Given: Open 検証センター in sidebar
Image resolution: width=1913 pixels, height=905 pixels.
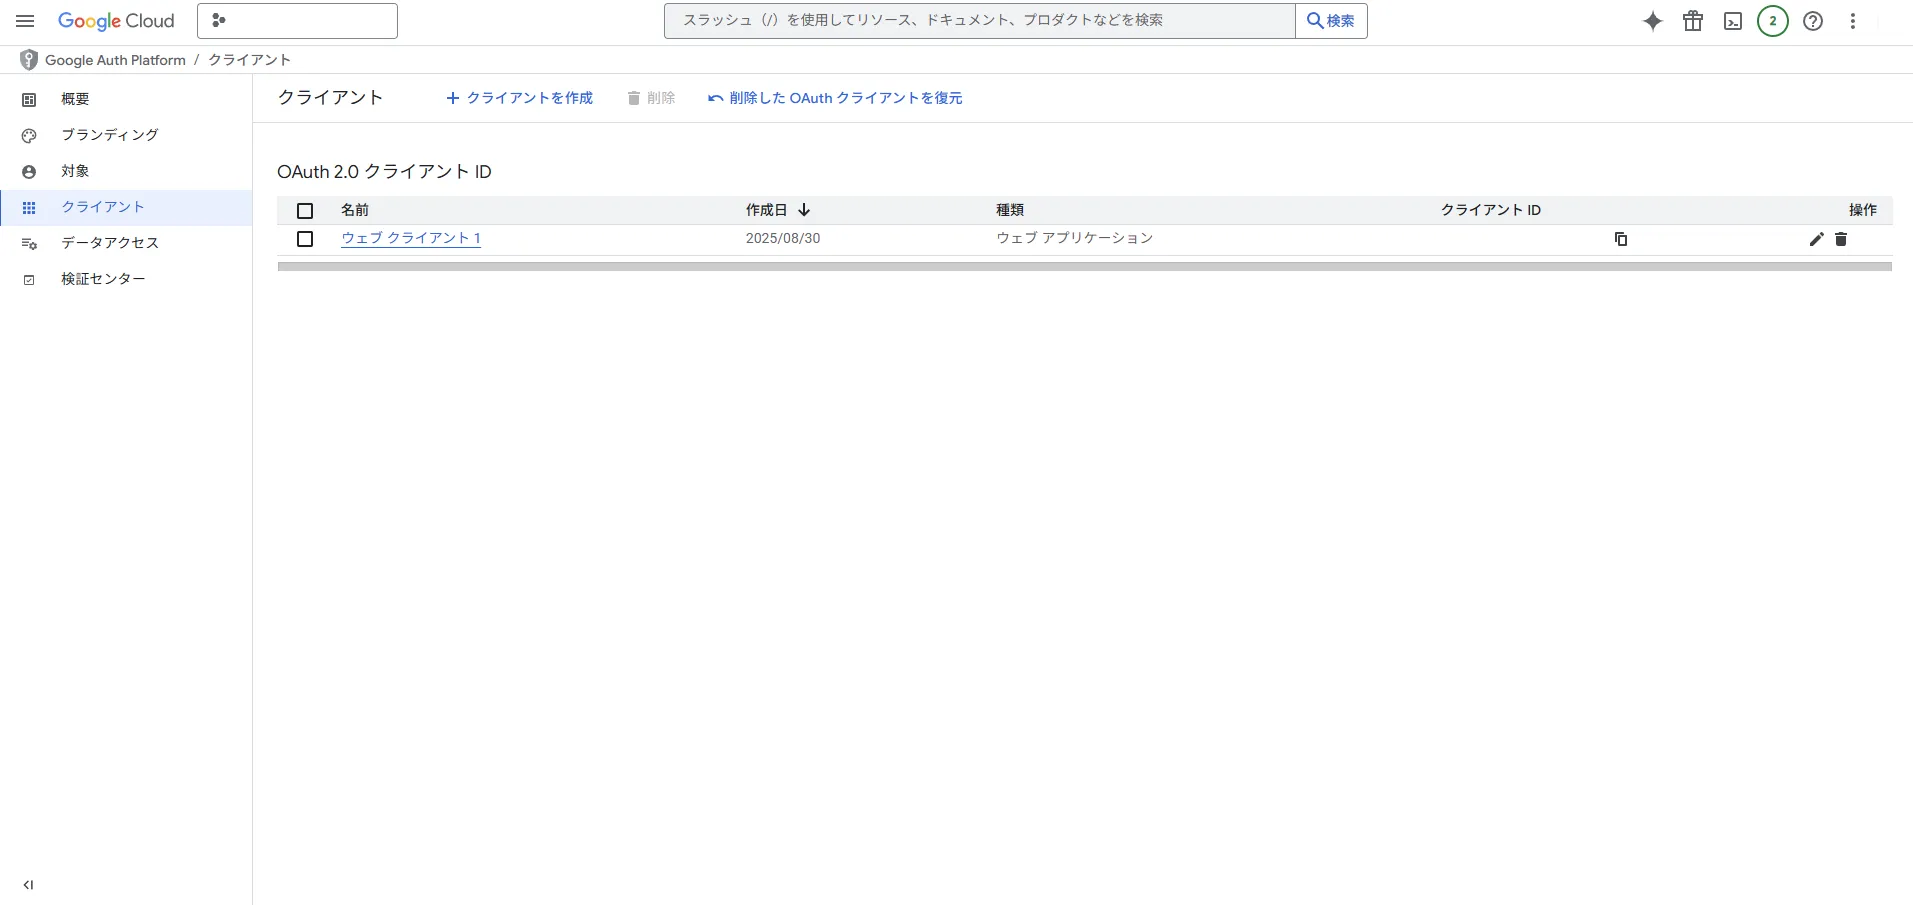Looking at the screenshot, I should (126, 279).
